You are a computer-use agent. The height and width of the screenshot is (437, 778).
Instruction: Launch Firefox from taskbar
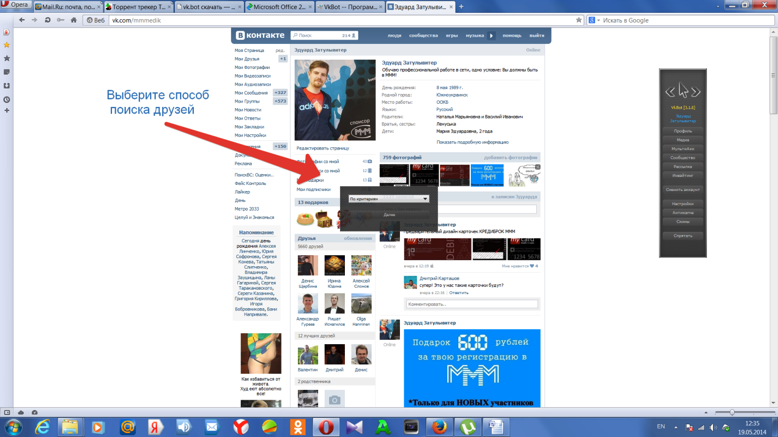pyautogui.click(x=439, y=427)
